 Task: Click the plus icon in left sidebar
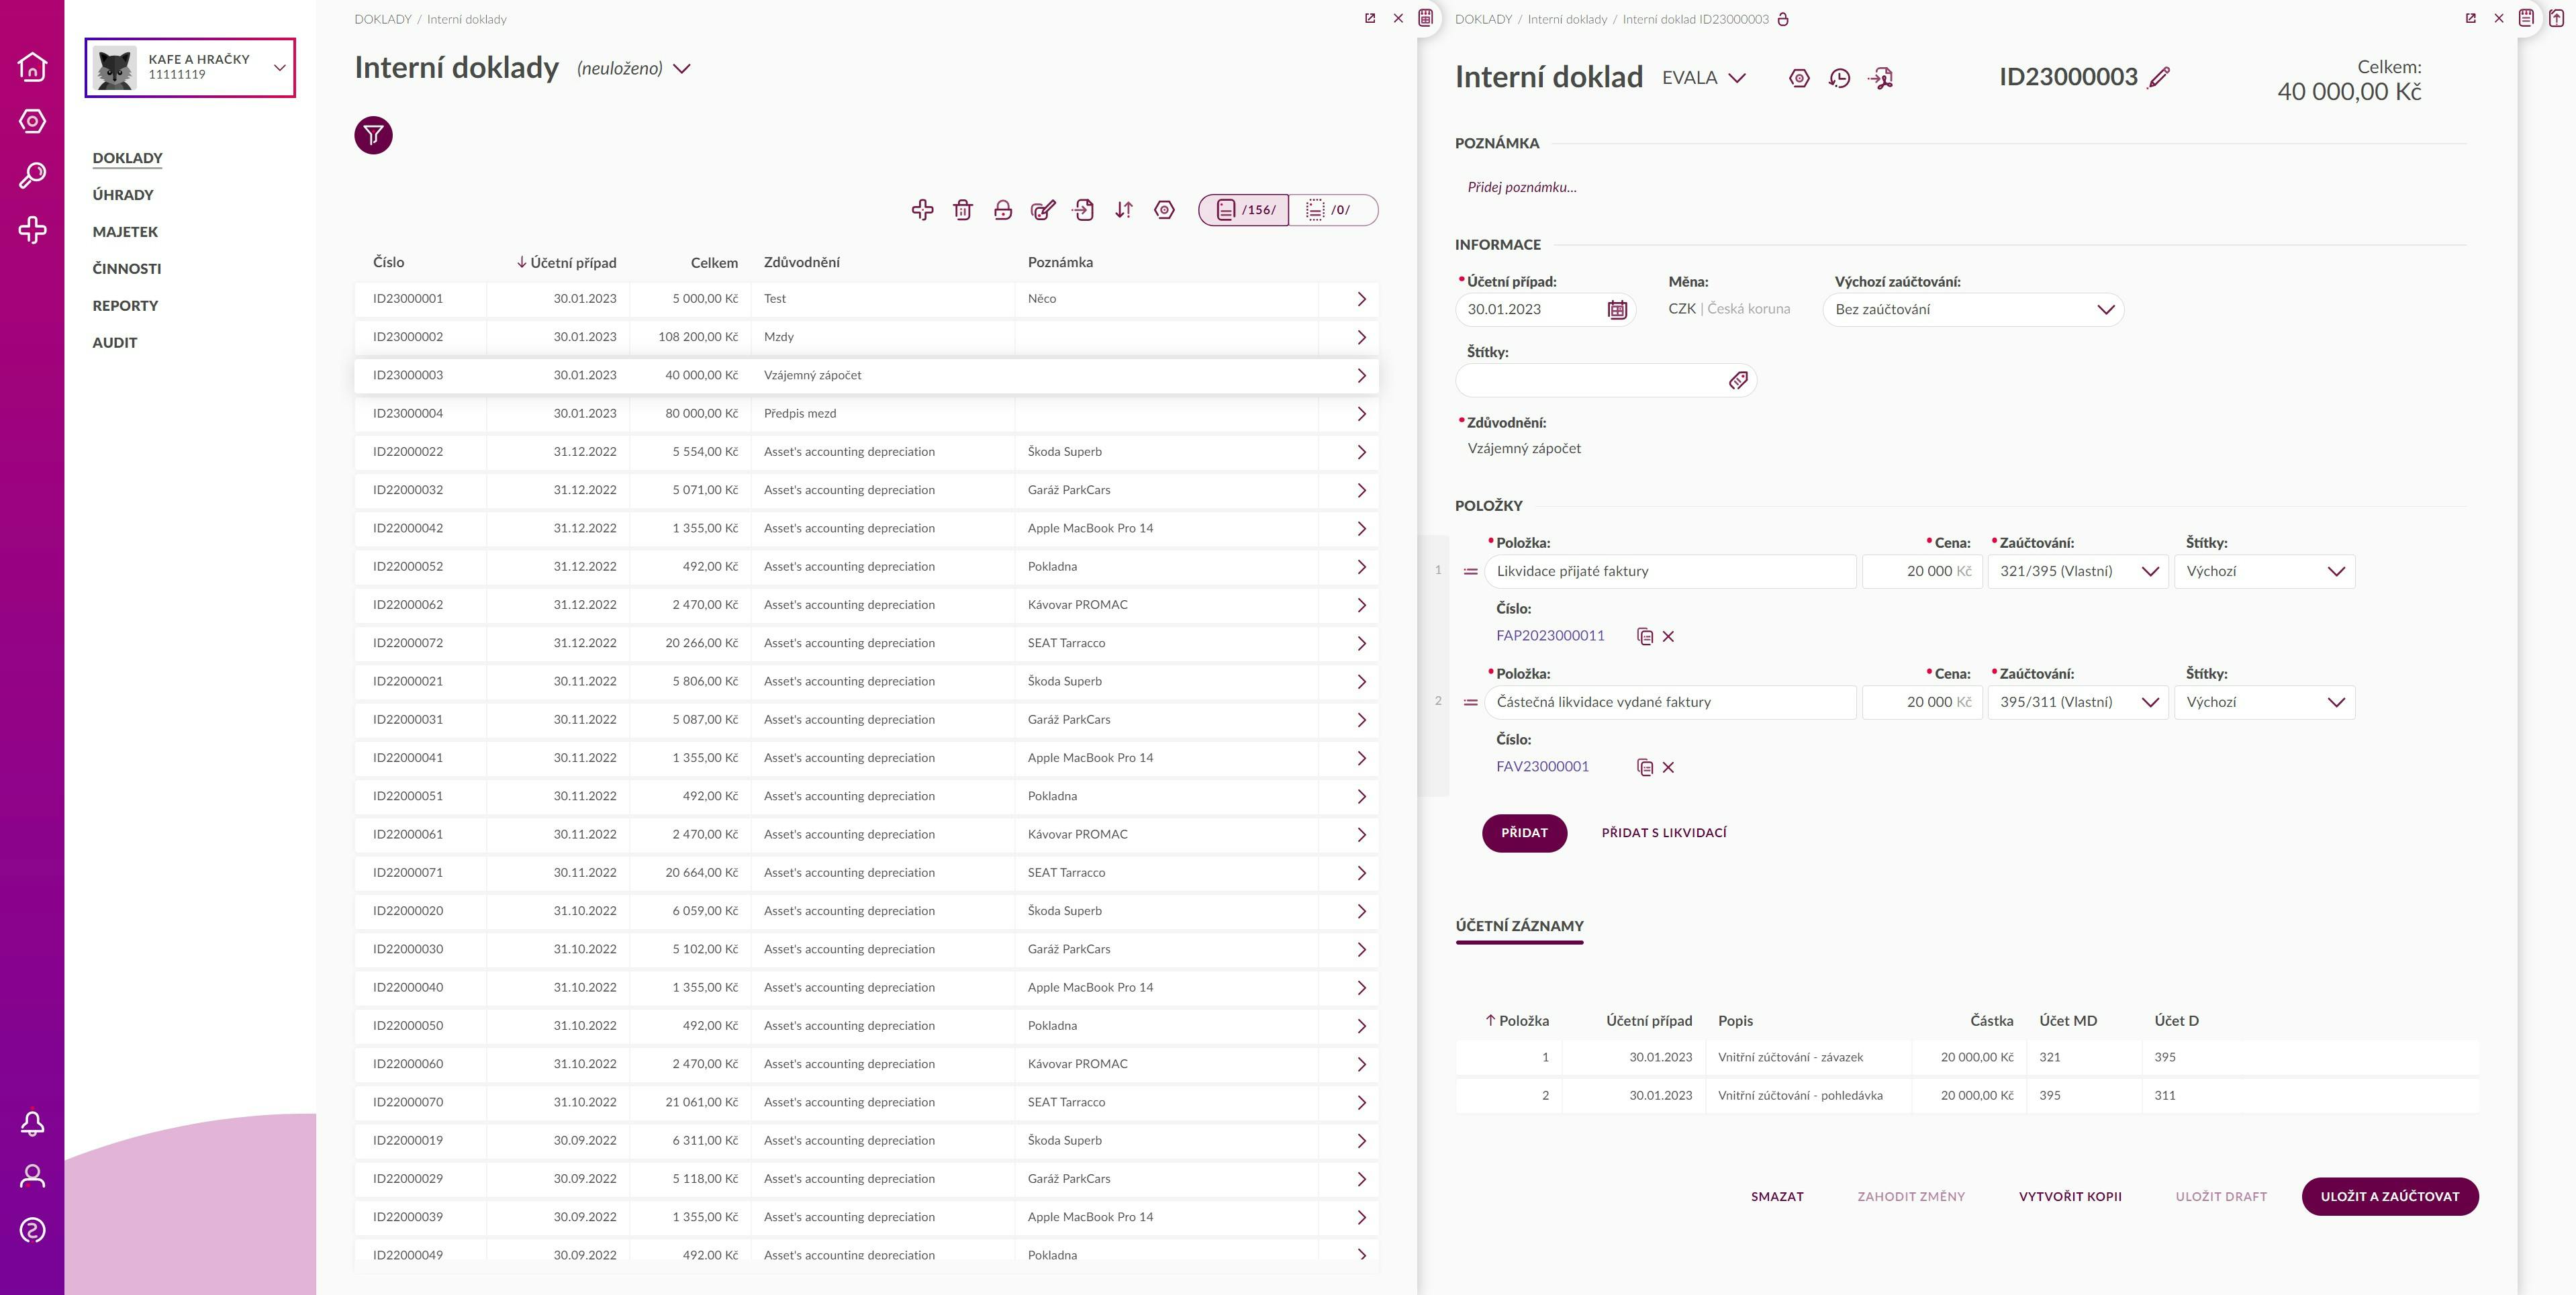pyautogui.click(x=32, y=230)
